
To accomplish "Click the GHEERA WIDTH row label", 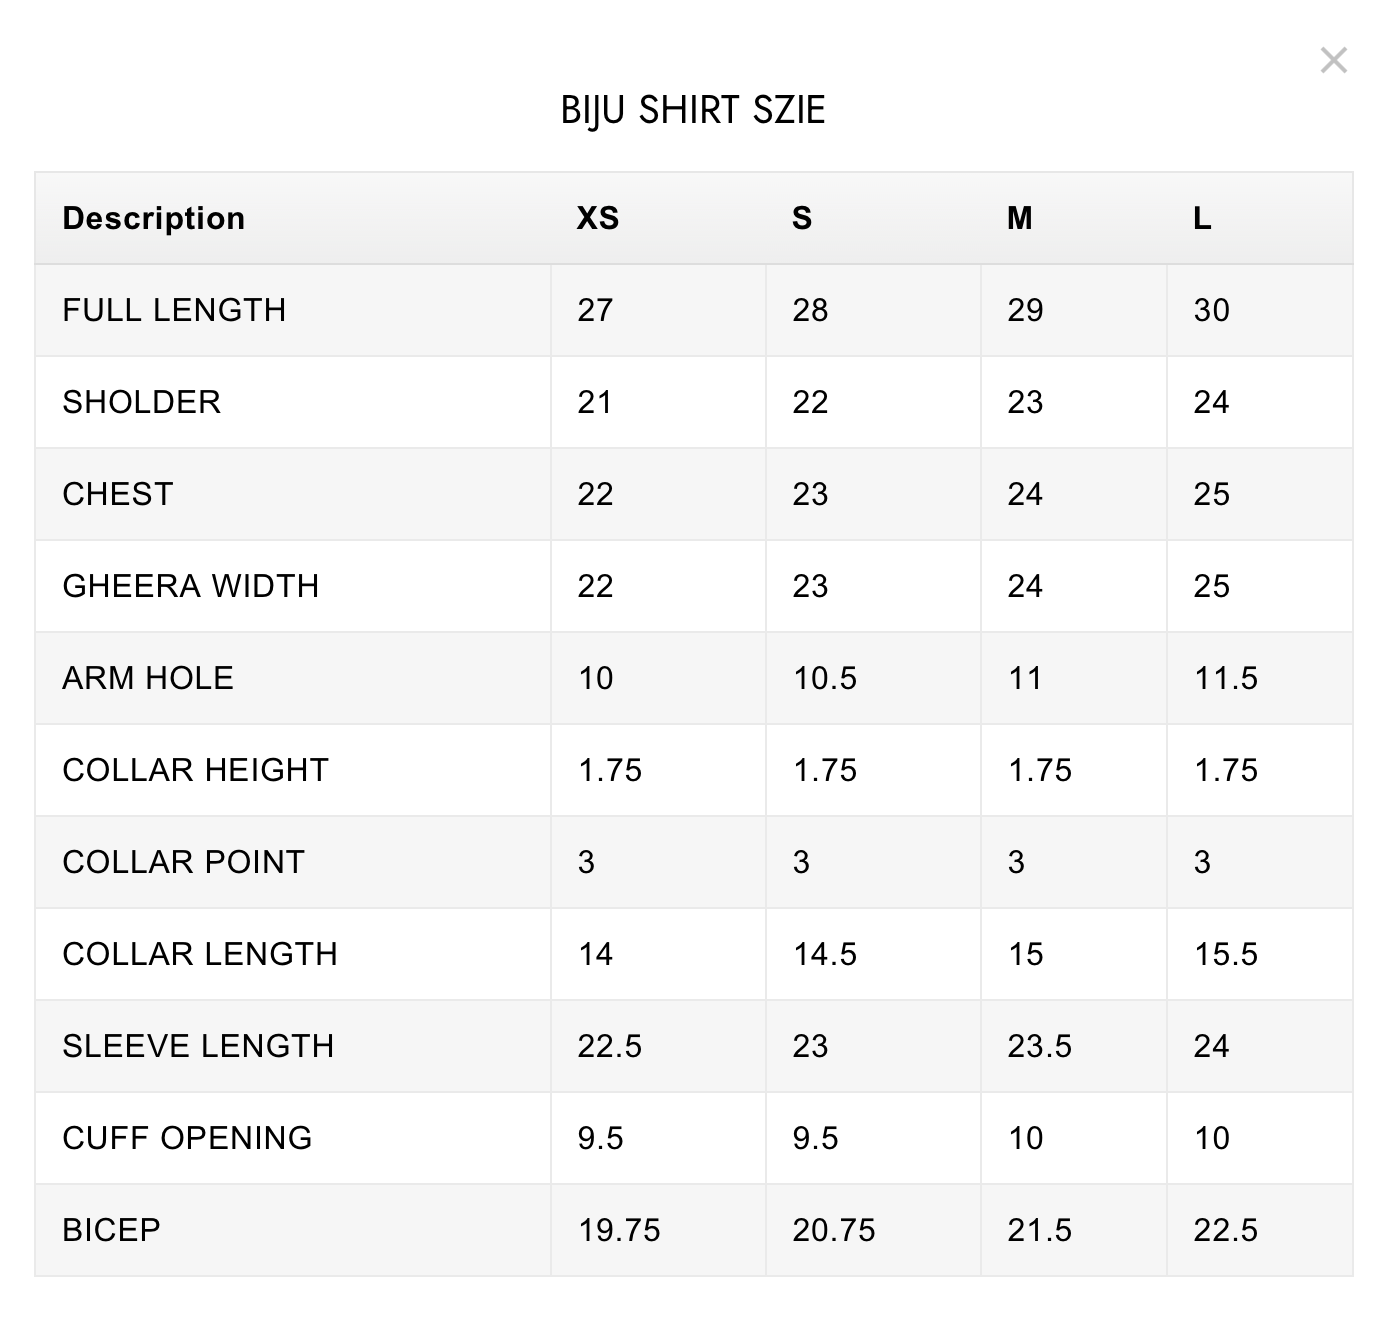I will point(190,586).
